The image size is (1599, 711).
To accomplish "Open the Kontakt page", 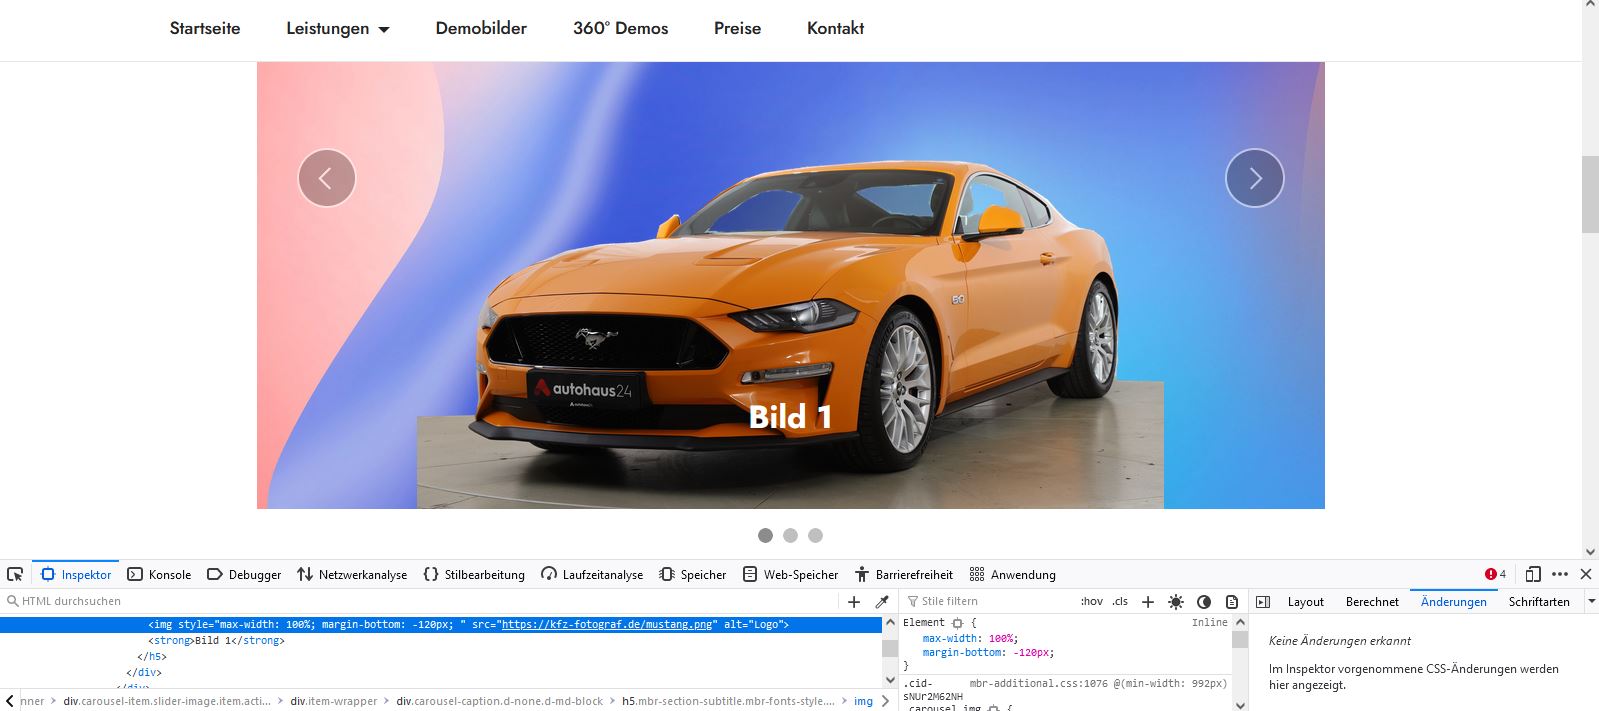I will coord(835,28).
